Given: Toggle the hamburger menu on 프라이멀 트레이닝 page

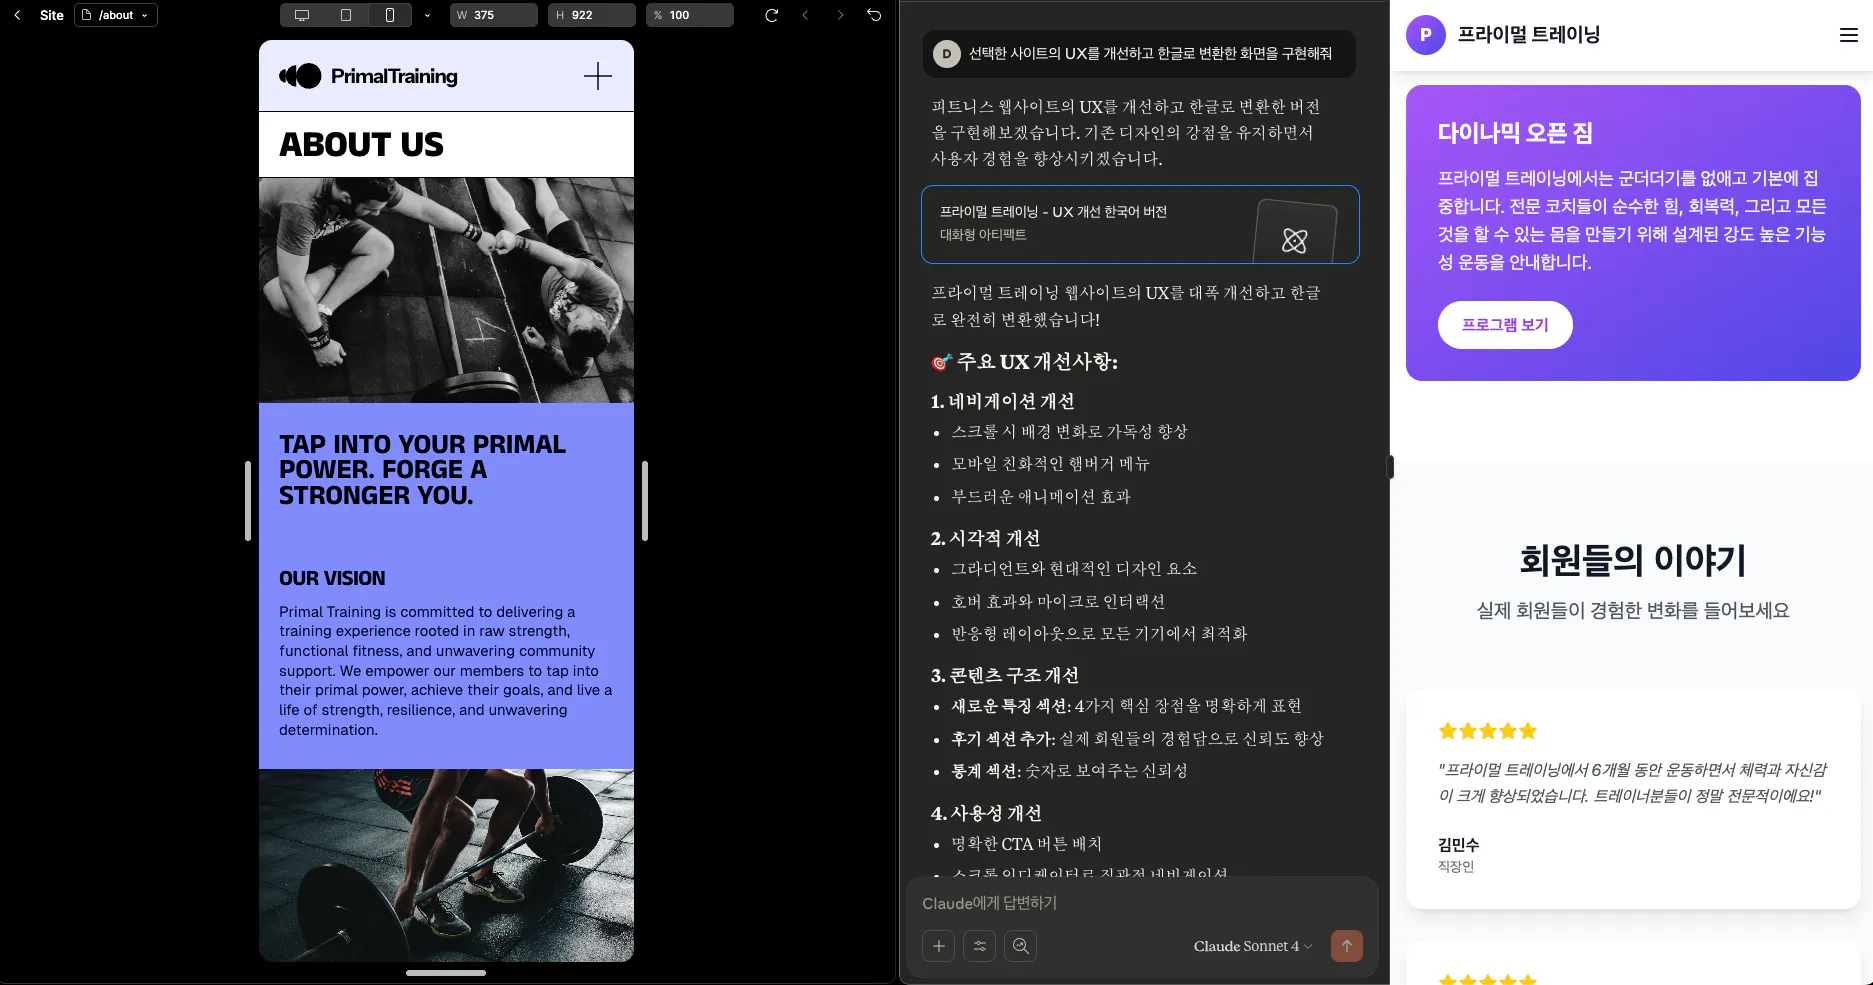Looking at the screenshot, I should click(x=1847, y=34).
